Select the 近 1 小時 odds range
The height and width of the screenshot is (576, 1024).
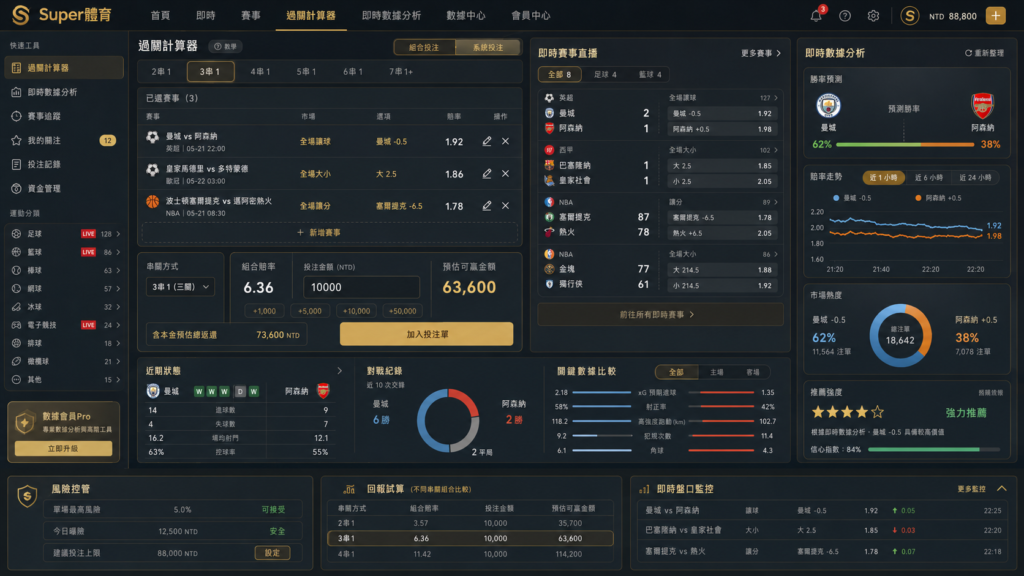884,178
